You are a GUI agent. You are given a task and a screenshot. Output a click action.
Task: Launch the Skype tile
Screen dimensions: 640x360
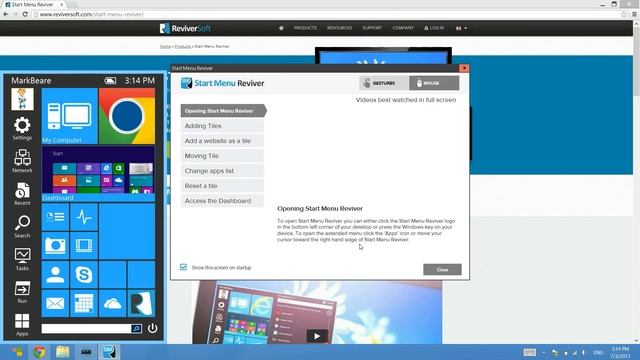(x=84, y=275)
